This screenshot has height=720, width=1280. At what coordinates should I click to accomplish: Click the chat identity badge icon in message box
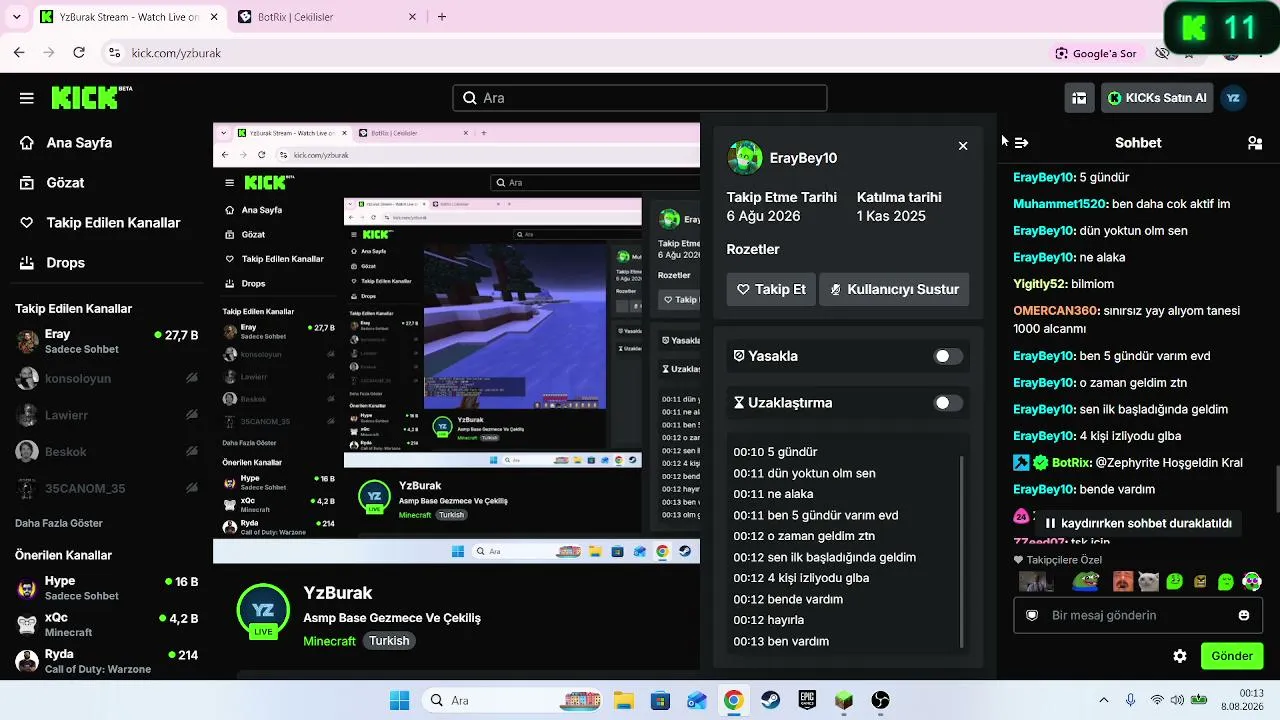(x=1032, y=615)
